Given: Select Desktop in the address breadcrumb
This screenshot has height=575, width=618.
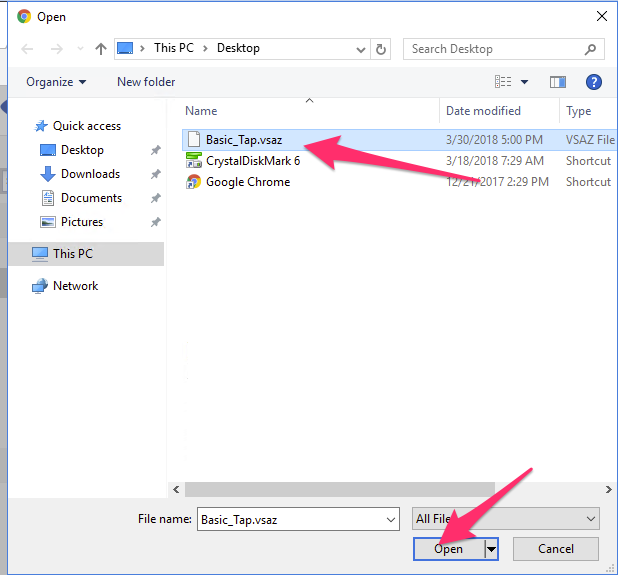Looking at the screenshot, I should click(238, 48).
